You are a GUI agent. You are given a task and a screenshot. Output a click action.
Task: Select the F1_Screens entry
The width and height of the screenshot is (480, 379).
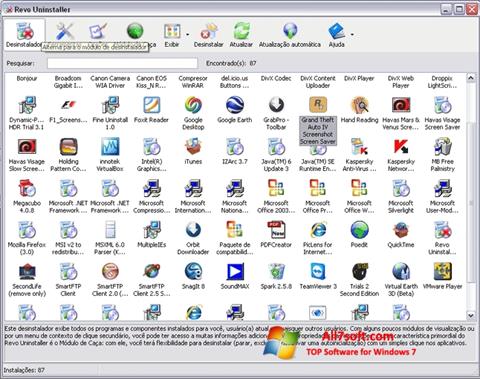click(x=68, y=110)
